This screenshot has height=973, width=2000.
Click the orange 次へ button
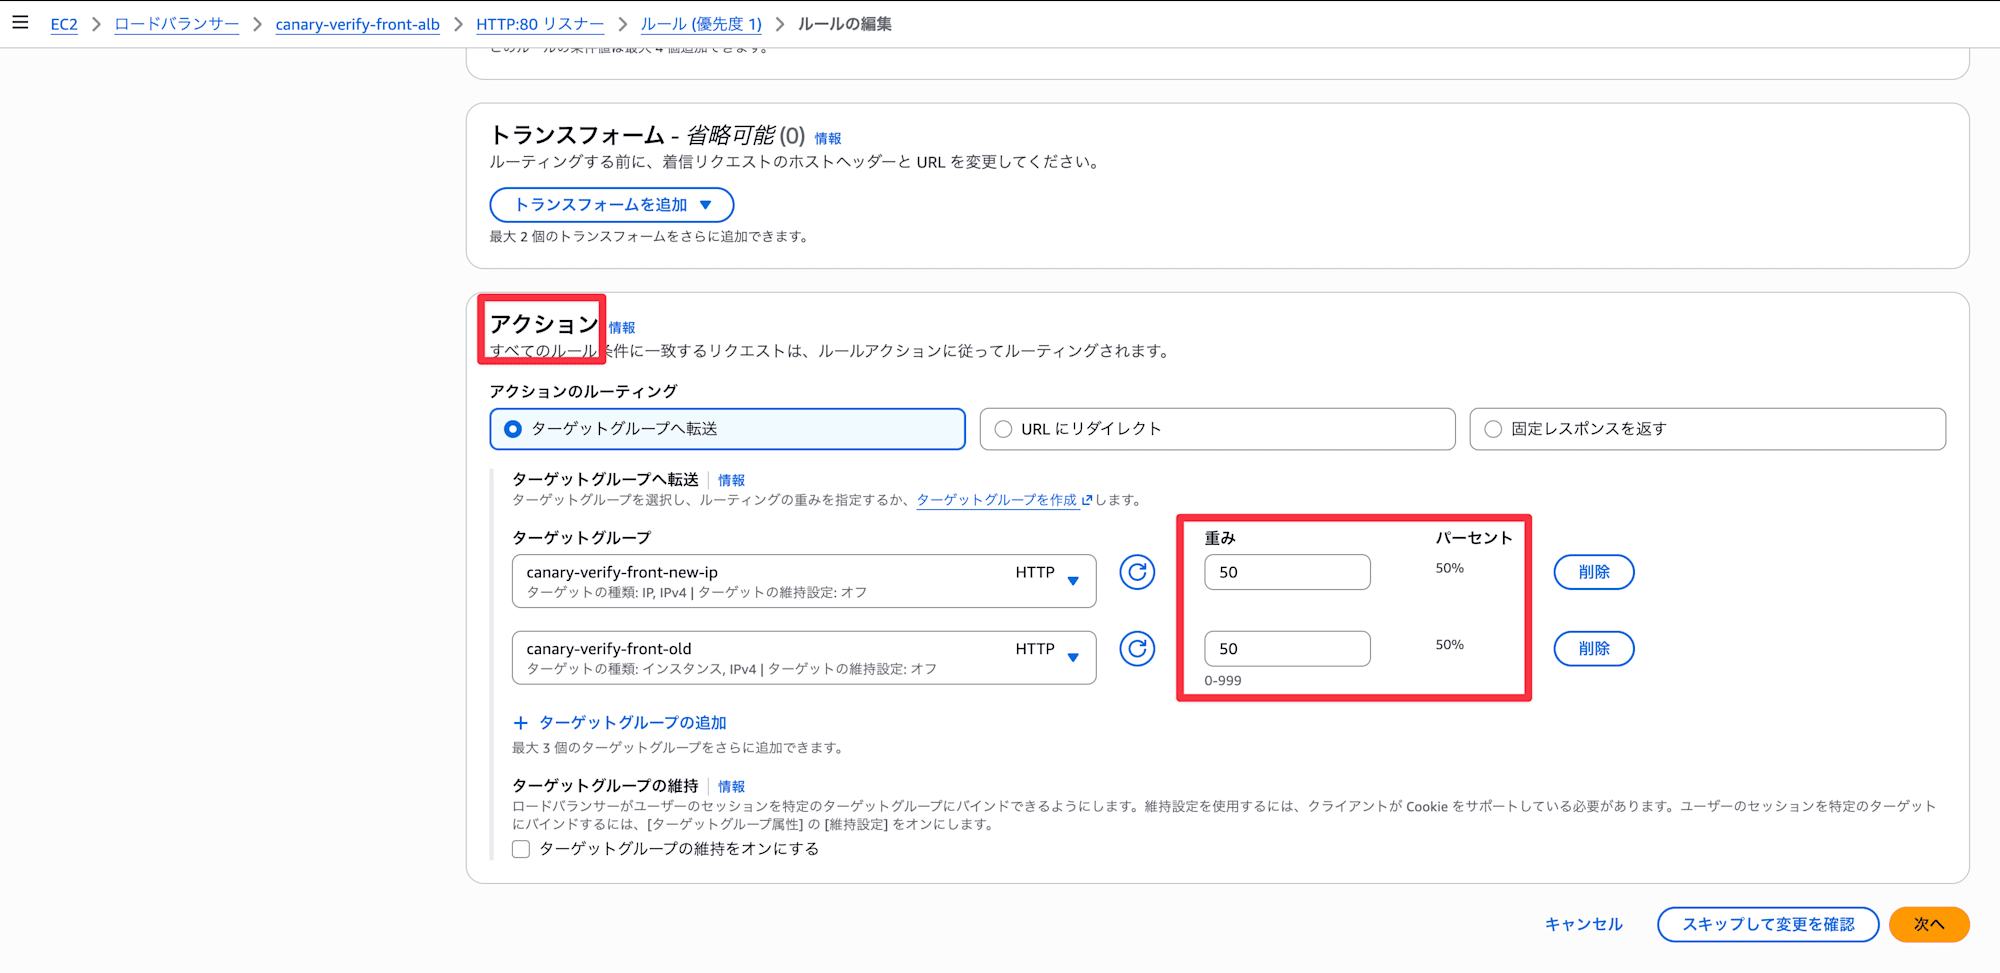(1929, 925)
